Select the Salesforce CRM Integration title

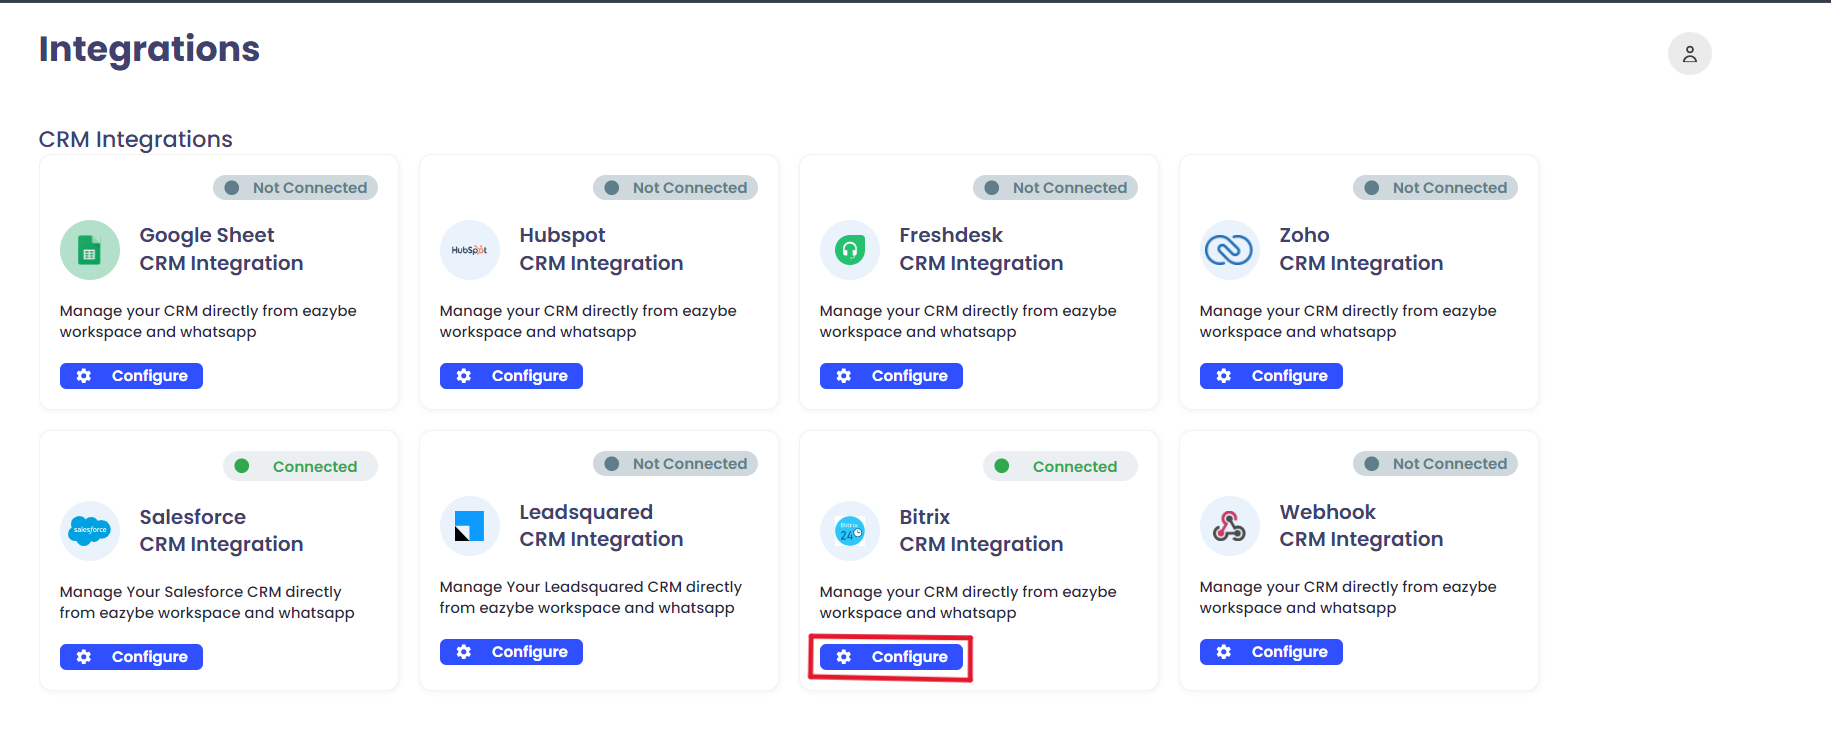(221, 530)
